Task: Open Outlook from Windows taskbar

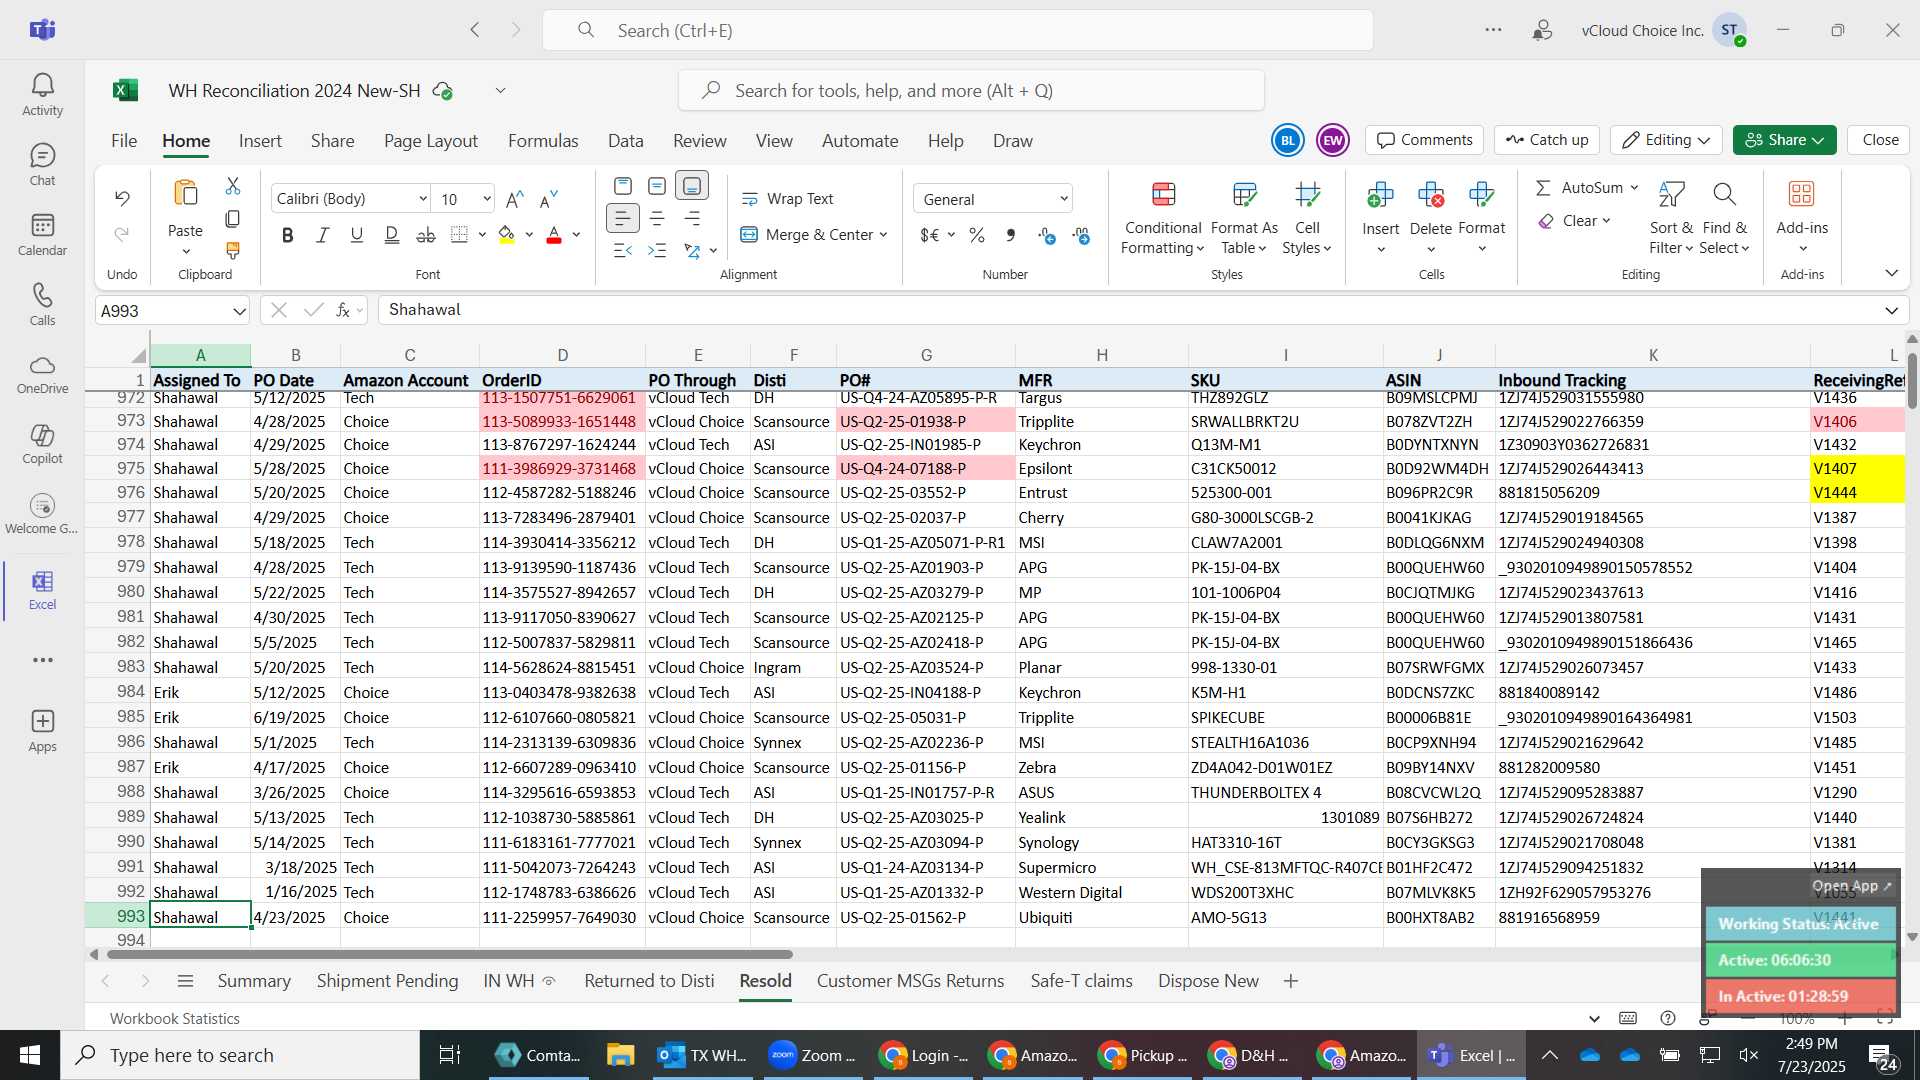Action: (702, 1055)
